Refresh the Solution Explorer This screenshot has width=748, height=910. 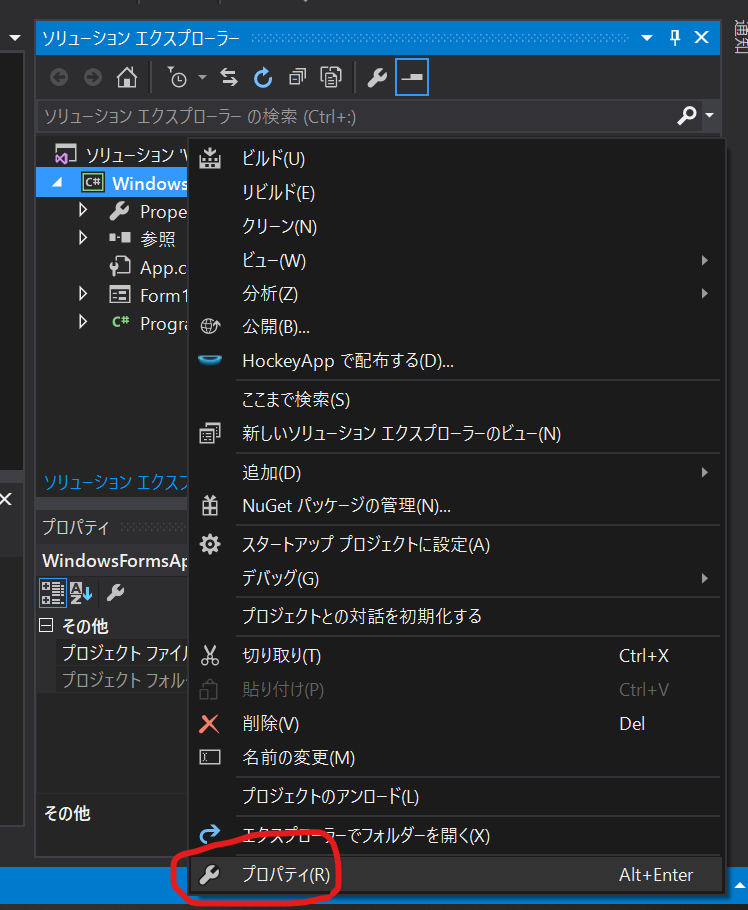click(263, 77)
